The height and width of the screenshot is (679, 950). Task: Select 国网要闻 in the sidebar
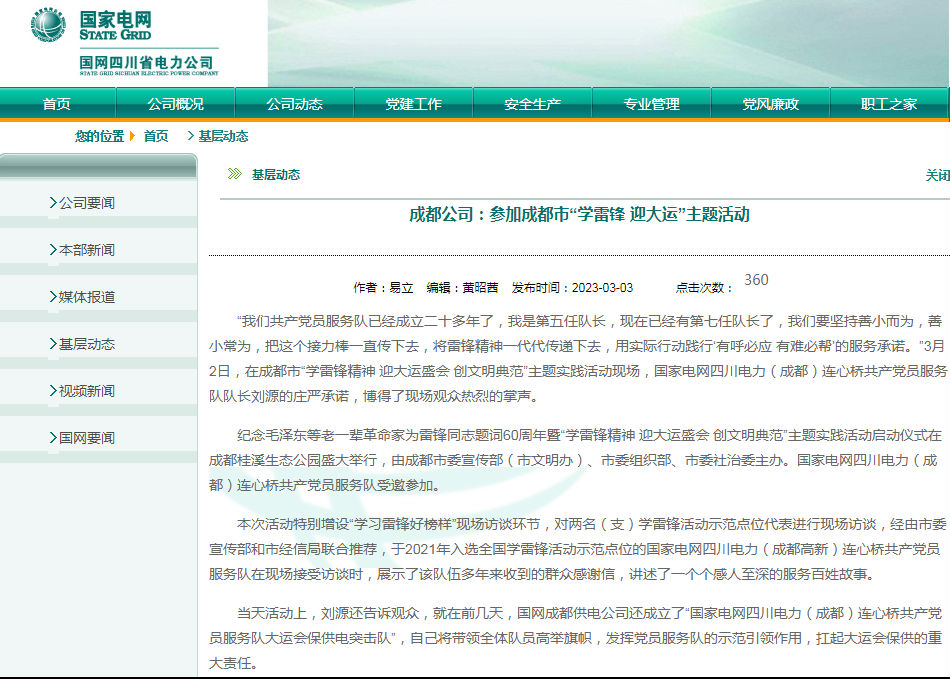tap(87, 438)
